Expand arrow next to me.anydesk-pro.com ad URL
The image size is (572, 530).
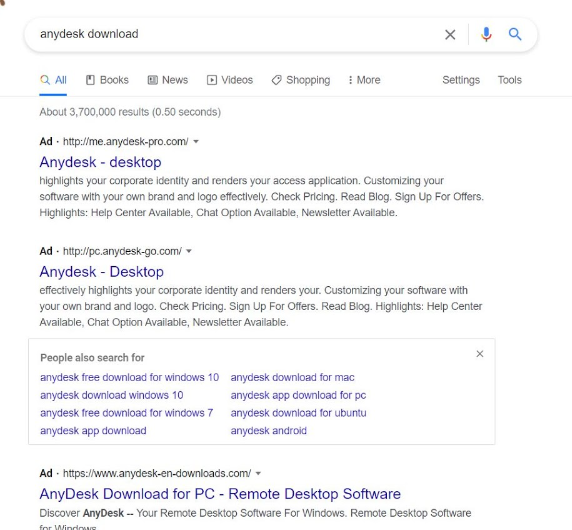[196, 142]
